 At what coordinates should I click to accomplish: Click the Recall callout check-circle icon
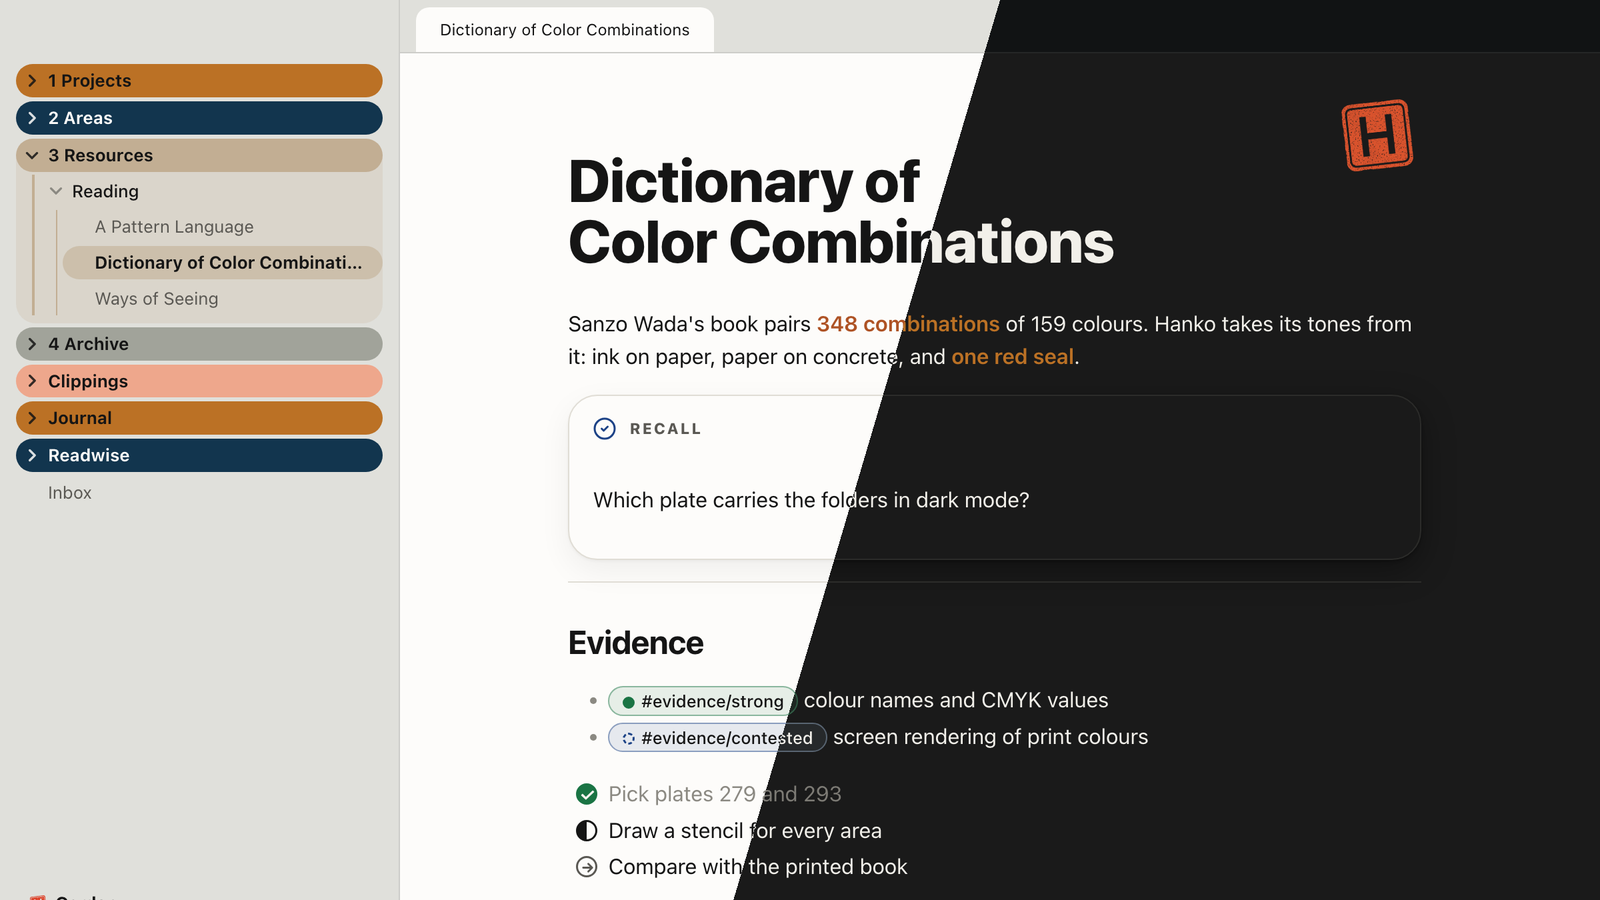(x=605, y=429)
